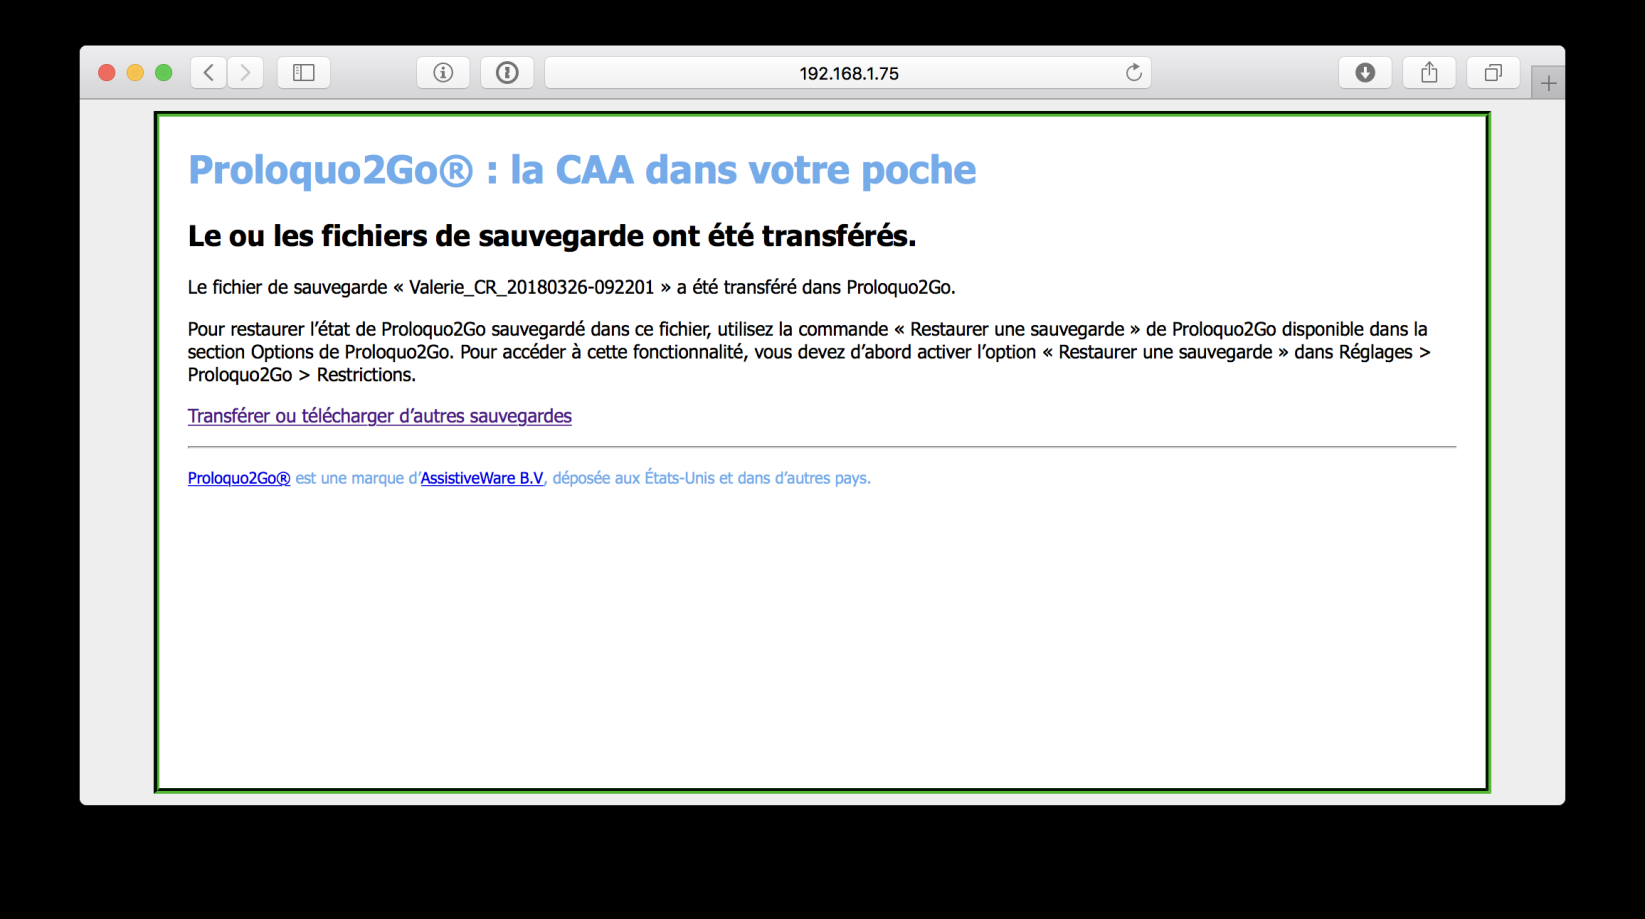Image resolution: width=1645 pixels, height=919 pixels.
Task: Click the 'Le ou les fichiers de sauvegarde ont été transférés.' heading
Action: (x=552, y=236)
